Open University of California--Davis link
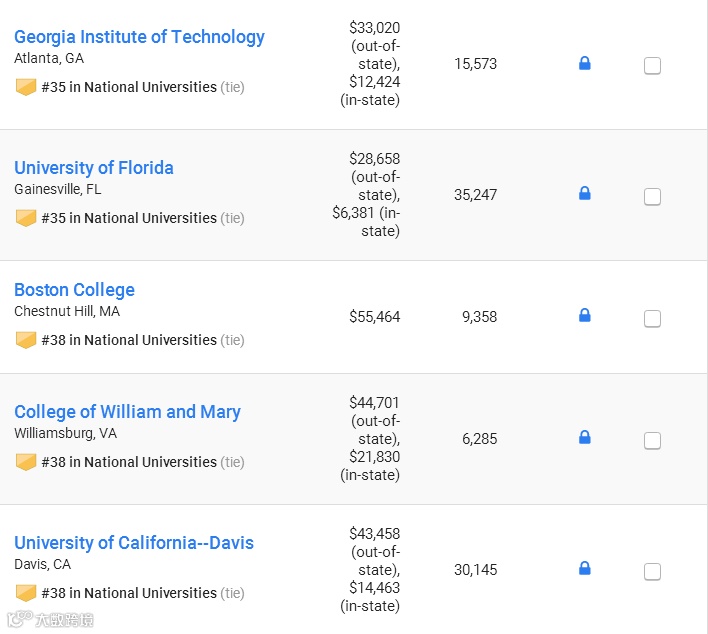708x634 pixels. coord(134,543)
